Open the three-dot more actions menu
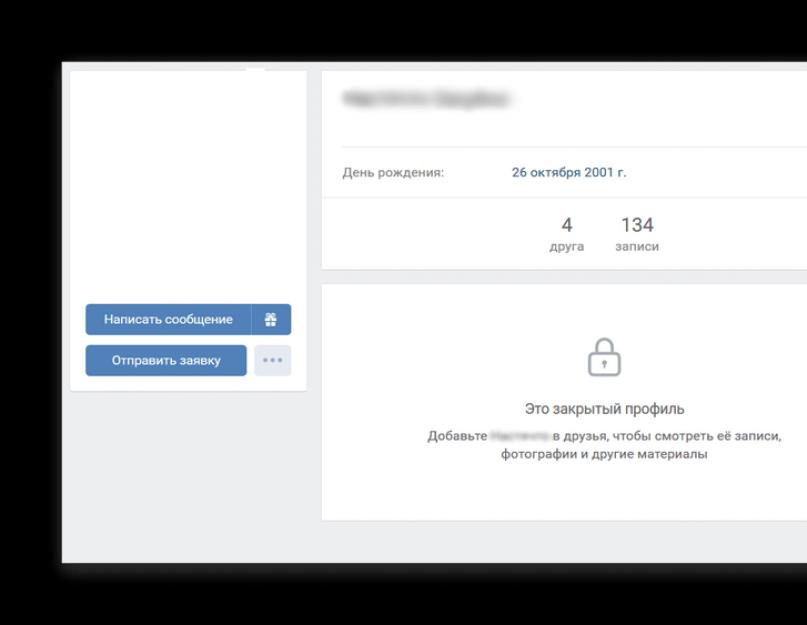 272,360
